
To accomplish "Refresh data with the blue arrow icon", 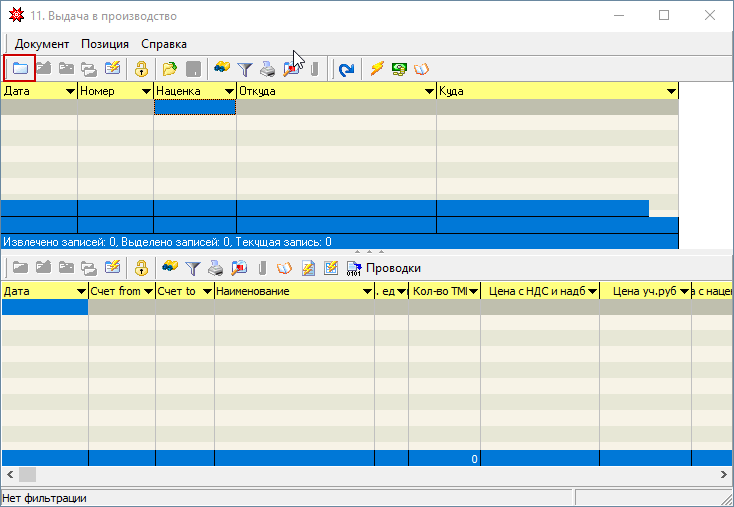I will point(346,70).
